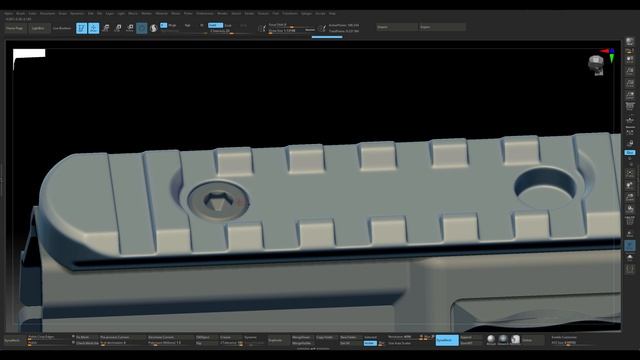Click the MergeDown button
This screenshot has height=360, width=640.
coord(301,338)
